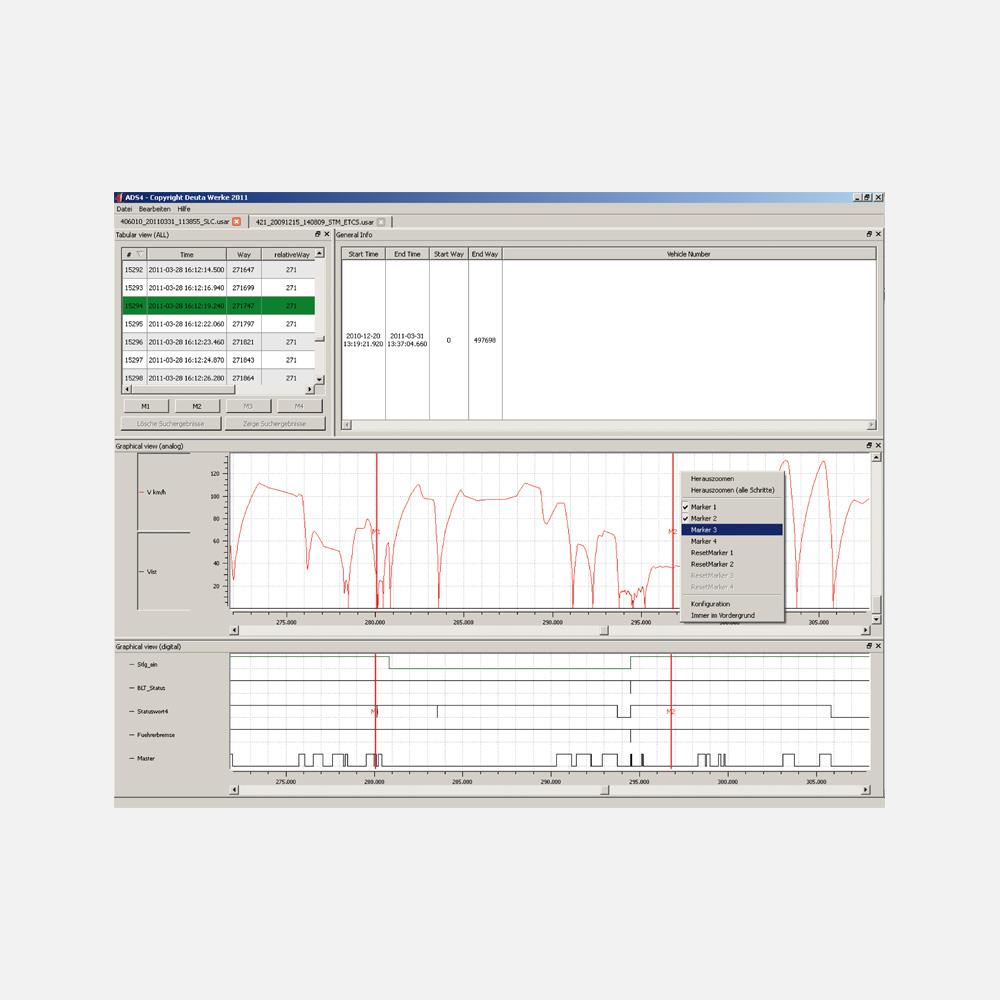Close the 406010_20110331_113855_SLC.usar tab with its red X
The image size is (1000, 1000).
237,222
